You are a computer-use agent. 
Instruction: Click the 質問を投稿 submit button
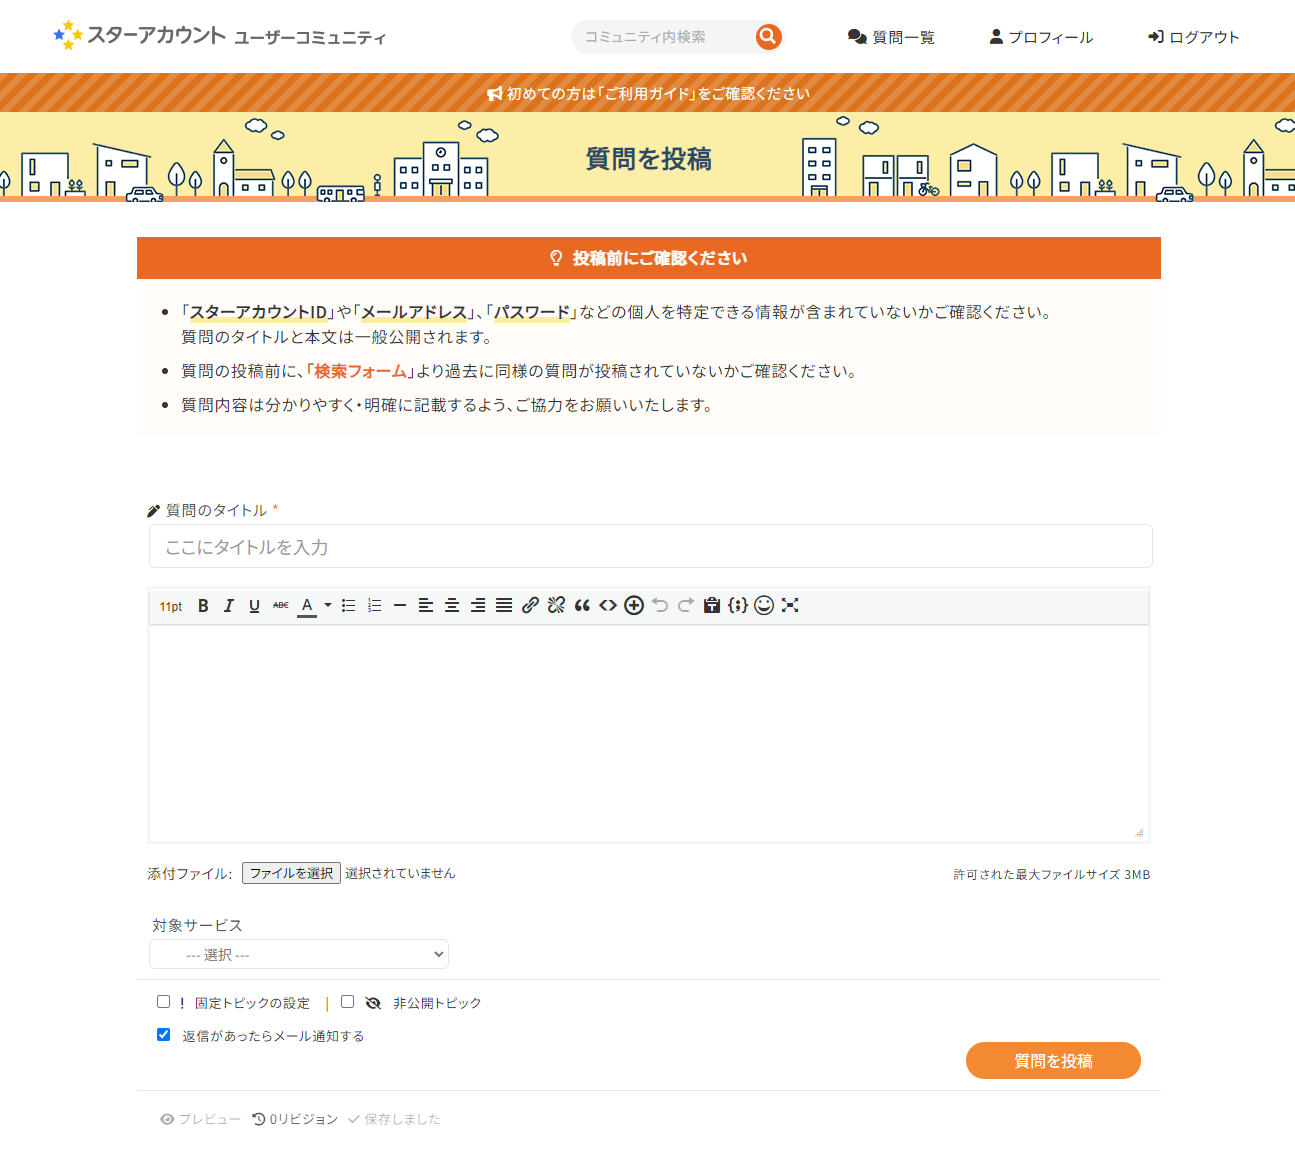point(1053,1061)
